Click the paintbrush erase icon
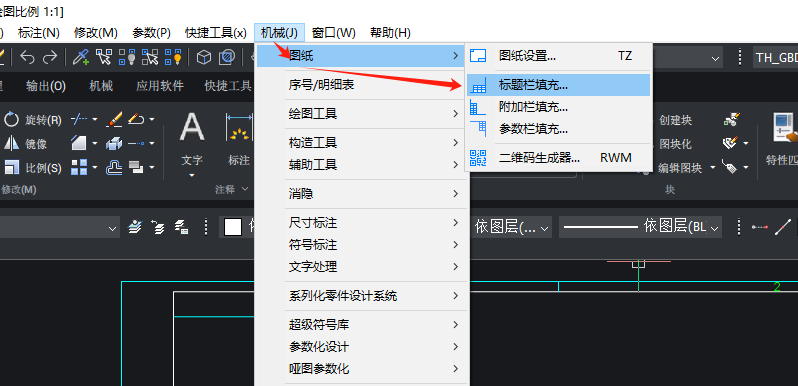 [114, 120]
